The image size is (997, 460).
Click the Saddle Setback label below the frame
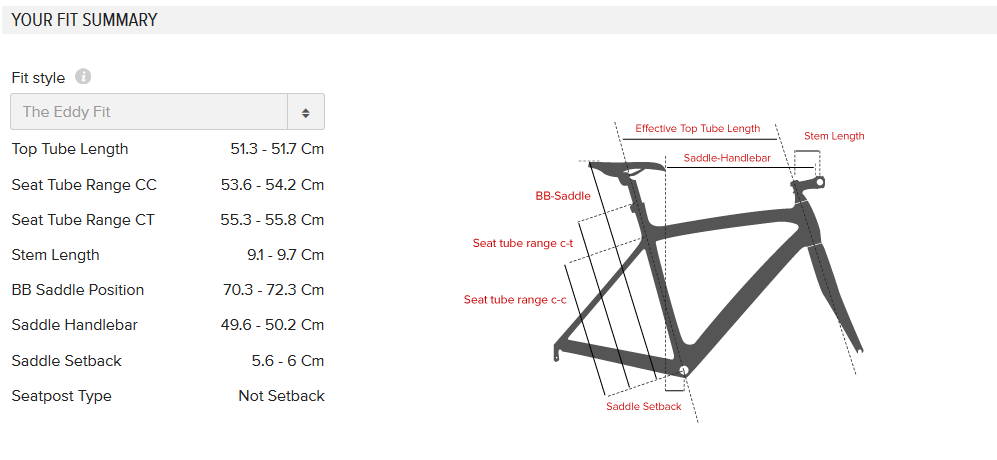643,406
